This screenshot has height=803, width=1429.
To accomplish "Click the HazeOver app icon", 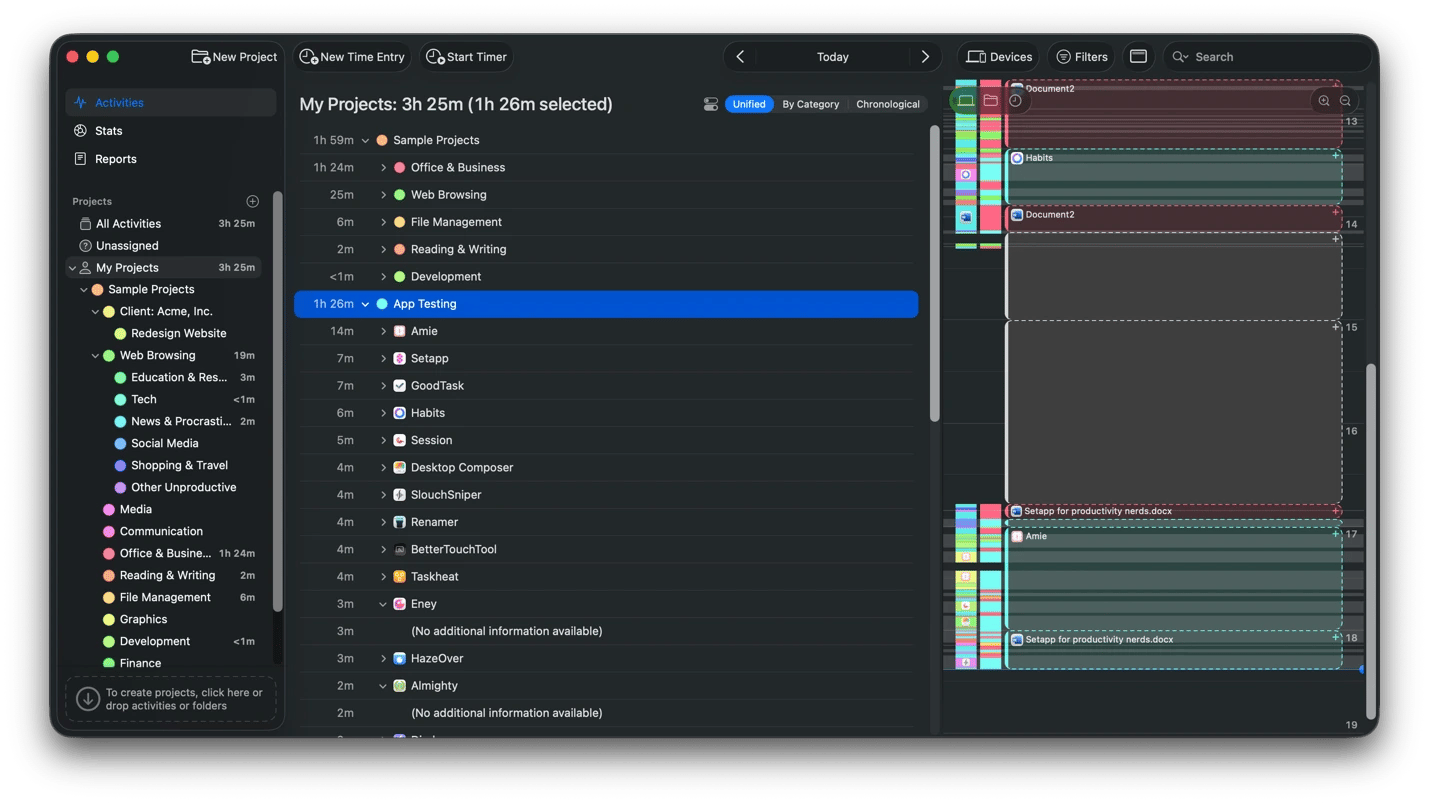I will [x=399, y=658].
